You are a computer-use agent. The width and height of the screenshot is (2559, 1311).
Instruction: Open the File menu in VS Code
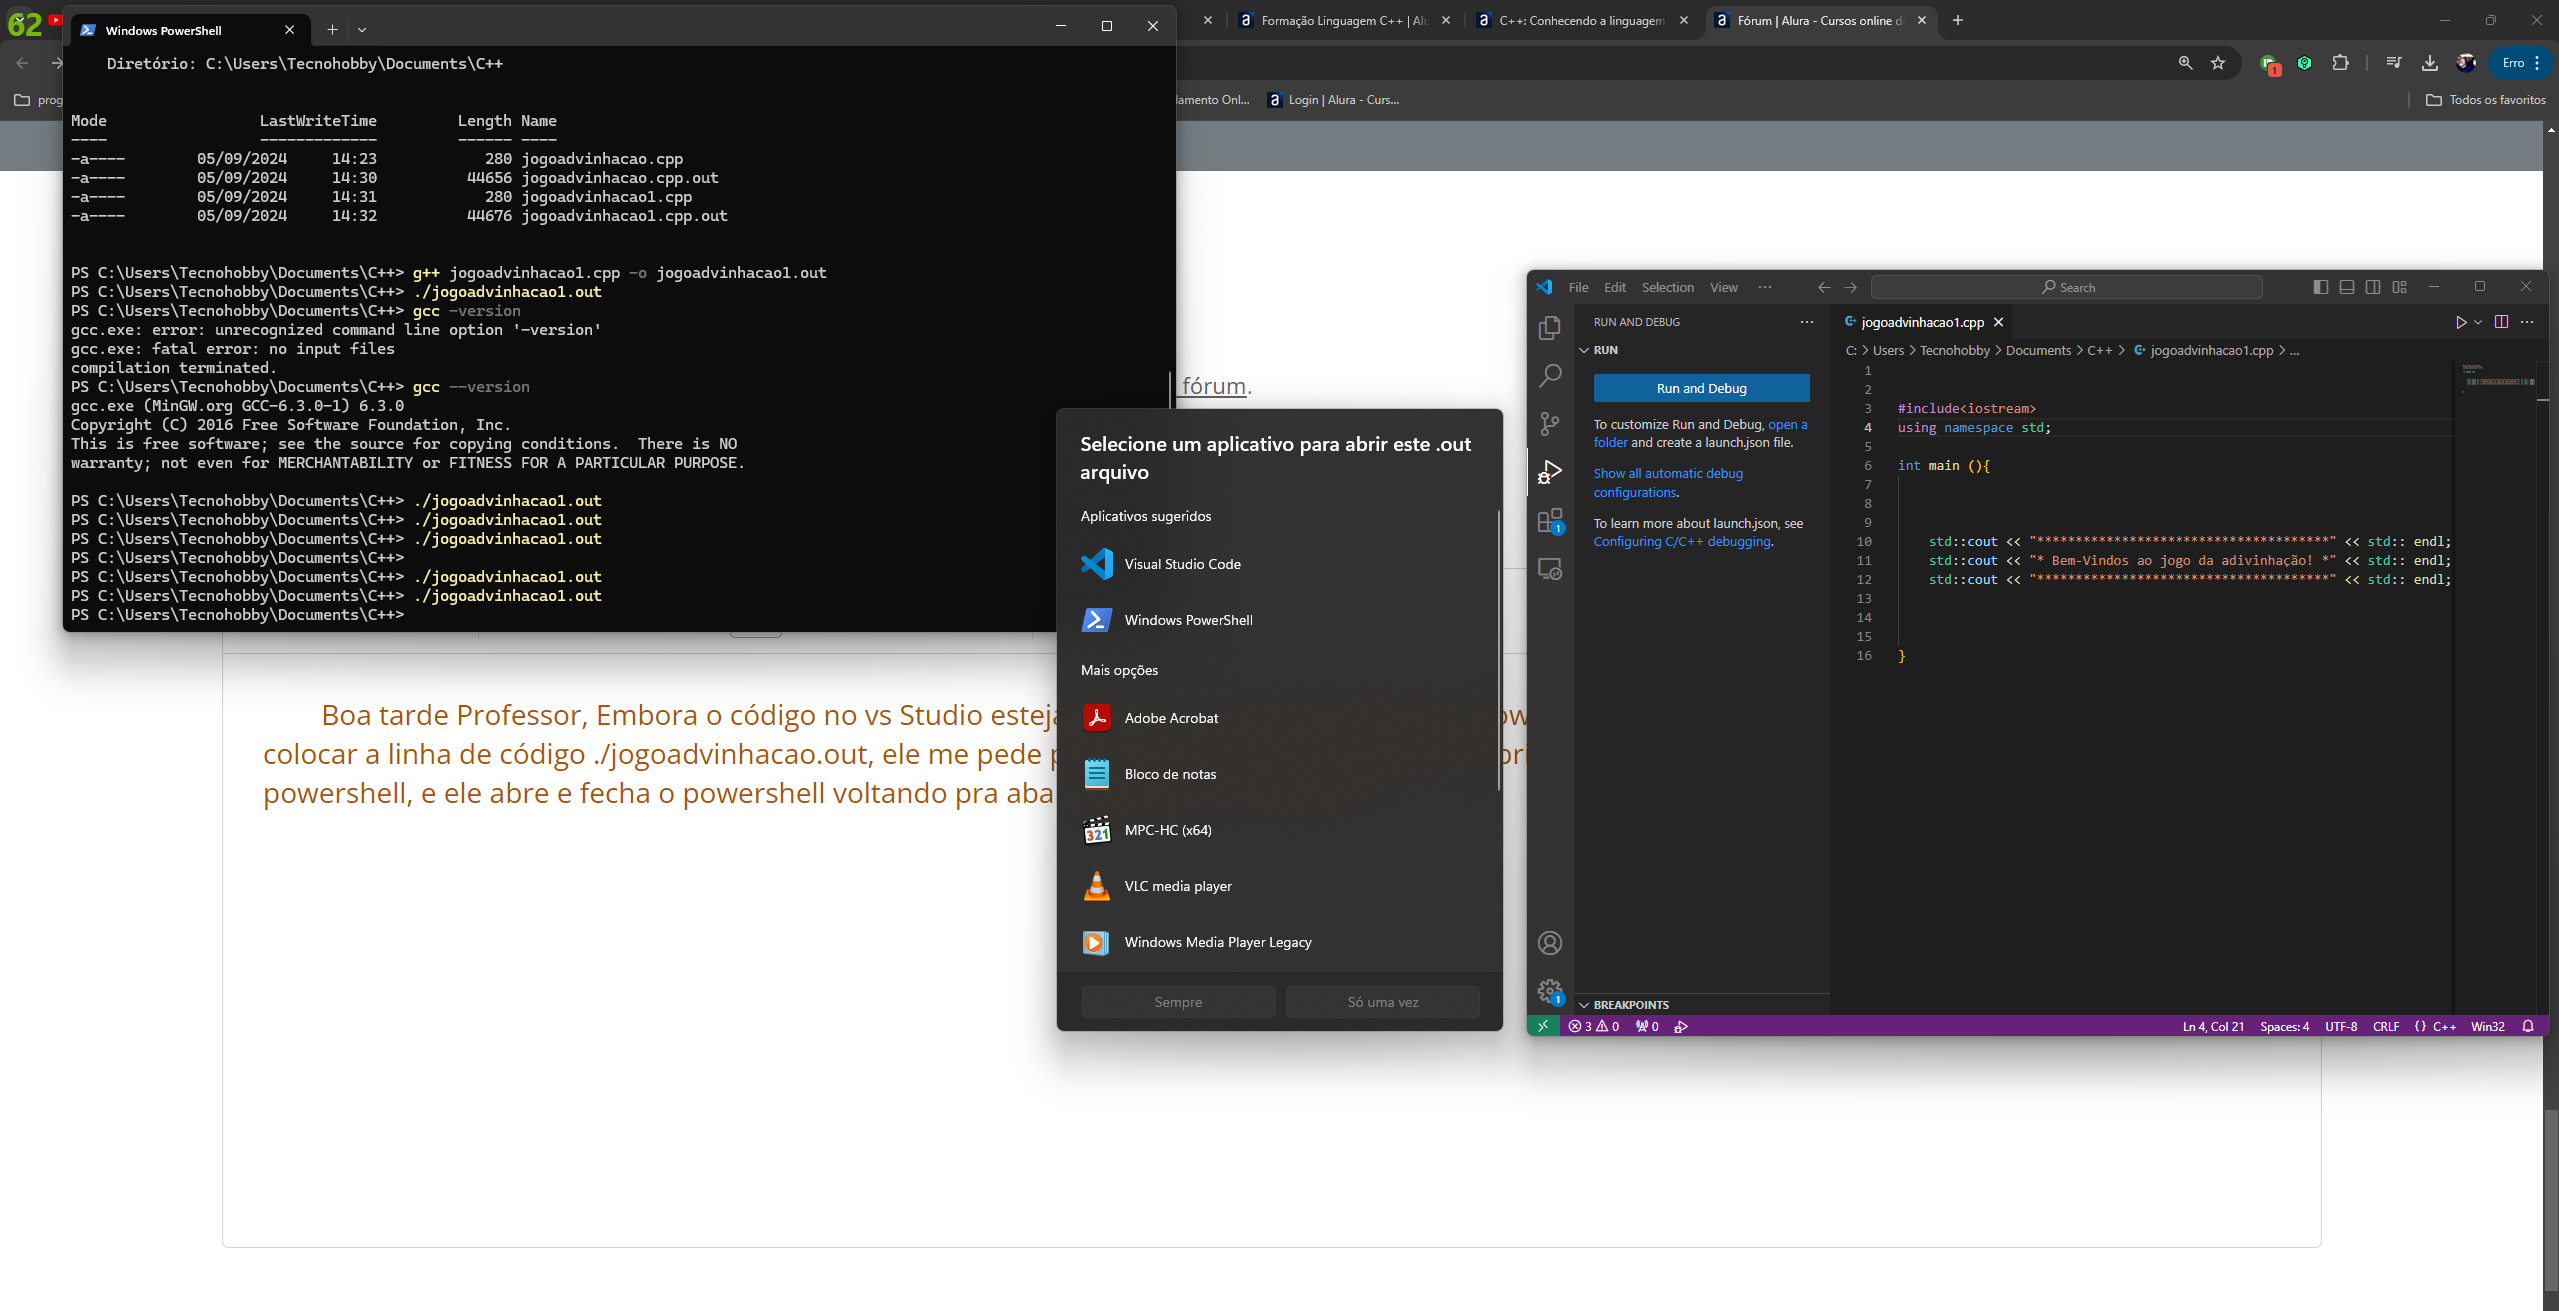coord(1578,287)
